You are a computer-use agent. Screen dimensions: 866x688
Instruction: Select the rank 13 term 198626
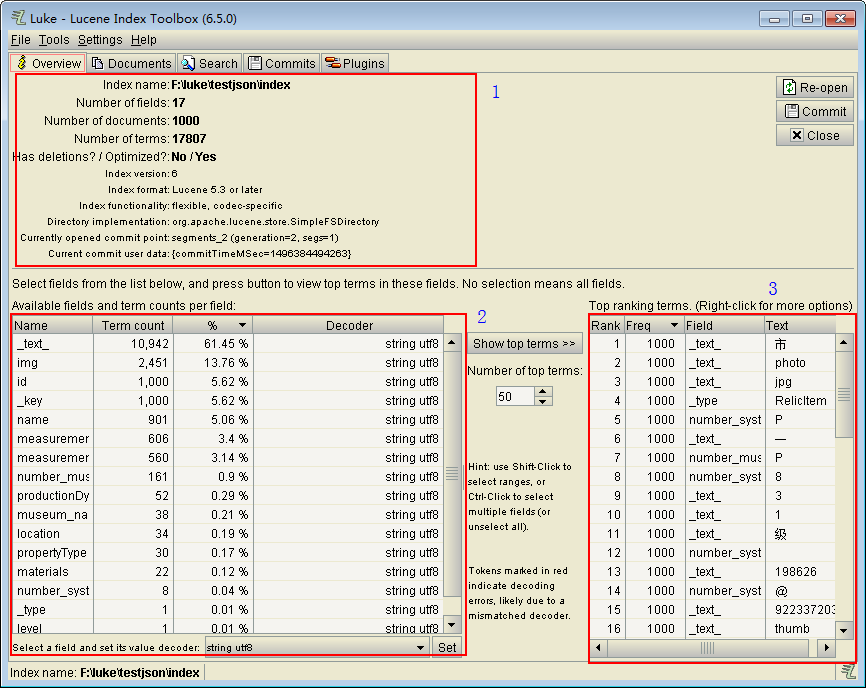pyautogui.click(x=712, y=571)
